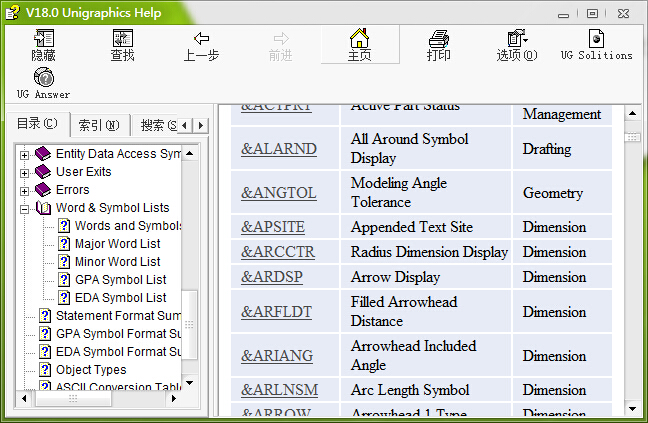Click the topic icon beside EDA Symbol Format

tap(45, 352)
